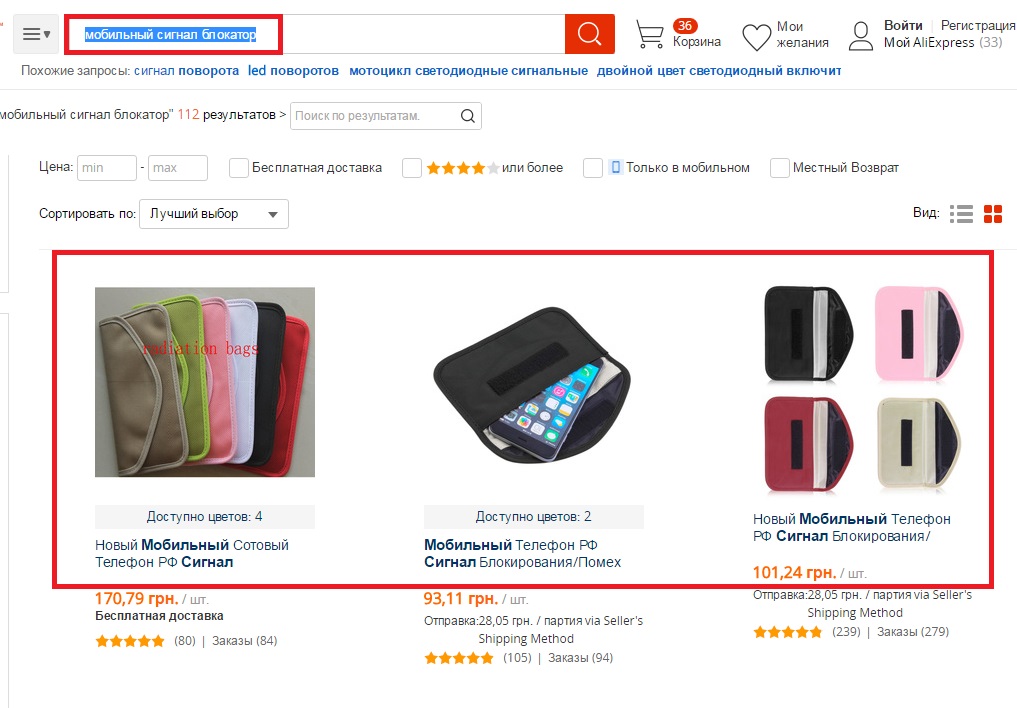1017x708 pixels.
Task: Expand the Лучший выбор sort dropdown
Action: click(x=214, y=214)
